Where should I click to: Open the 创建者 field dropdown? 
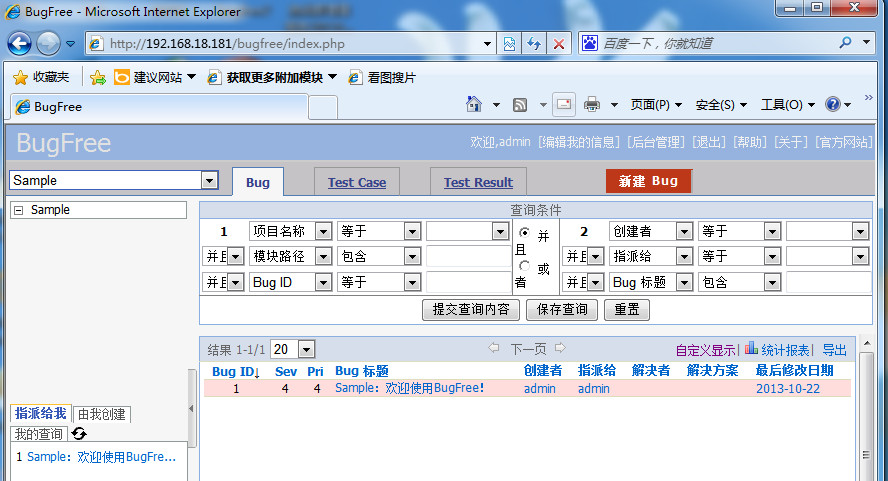coord(684,231)
